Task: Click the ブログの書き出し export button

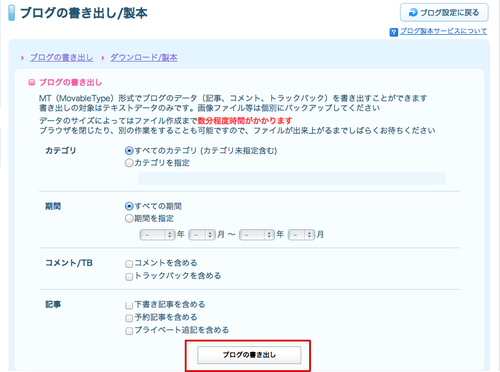Action: click(249, 355)
